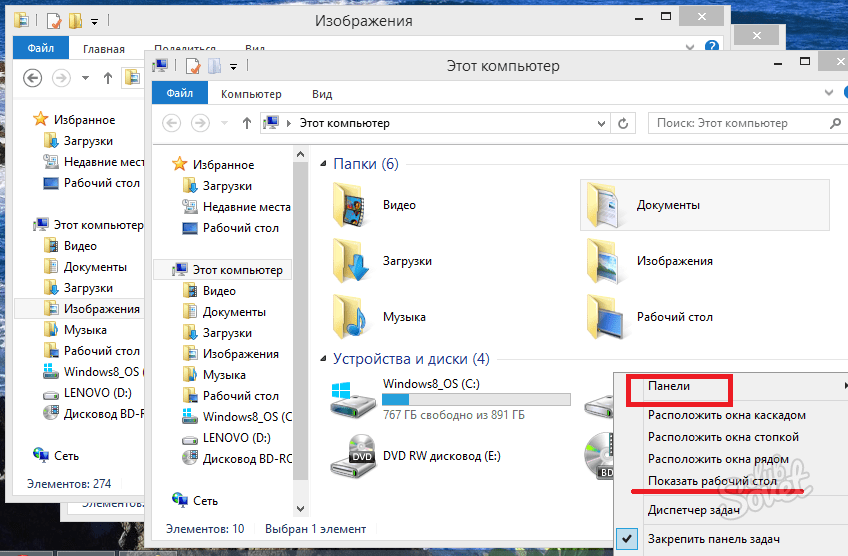Click 'Выбран 1 элемент' in status bar

tap(315, 529)
